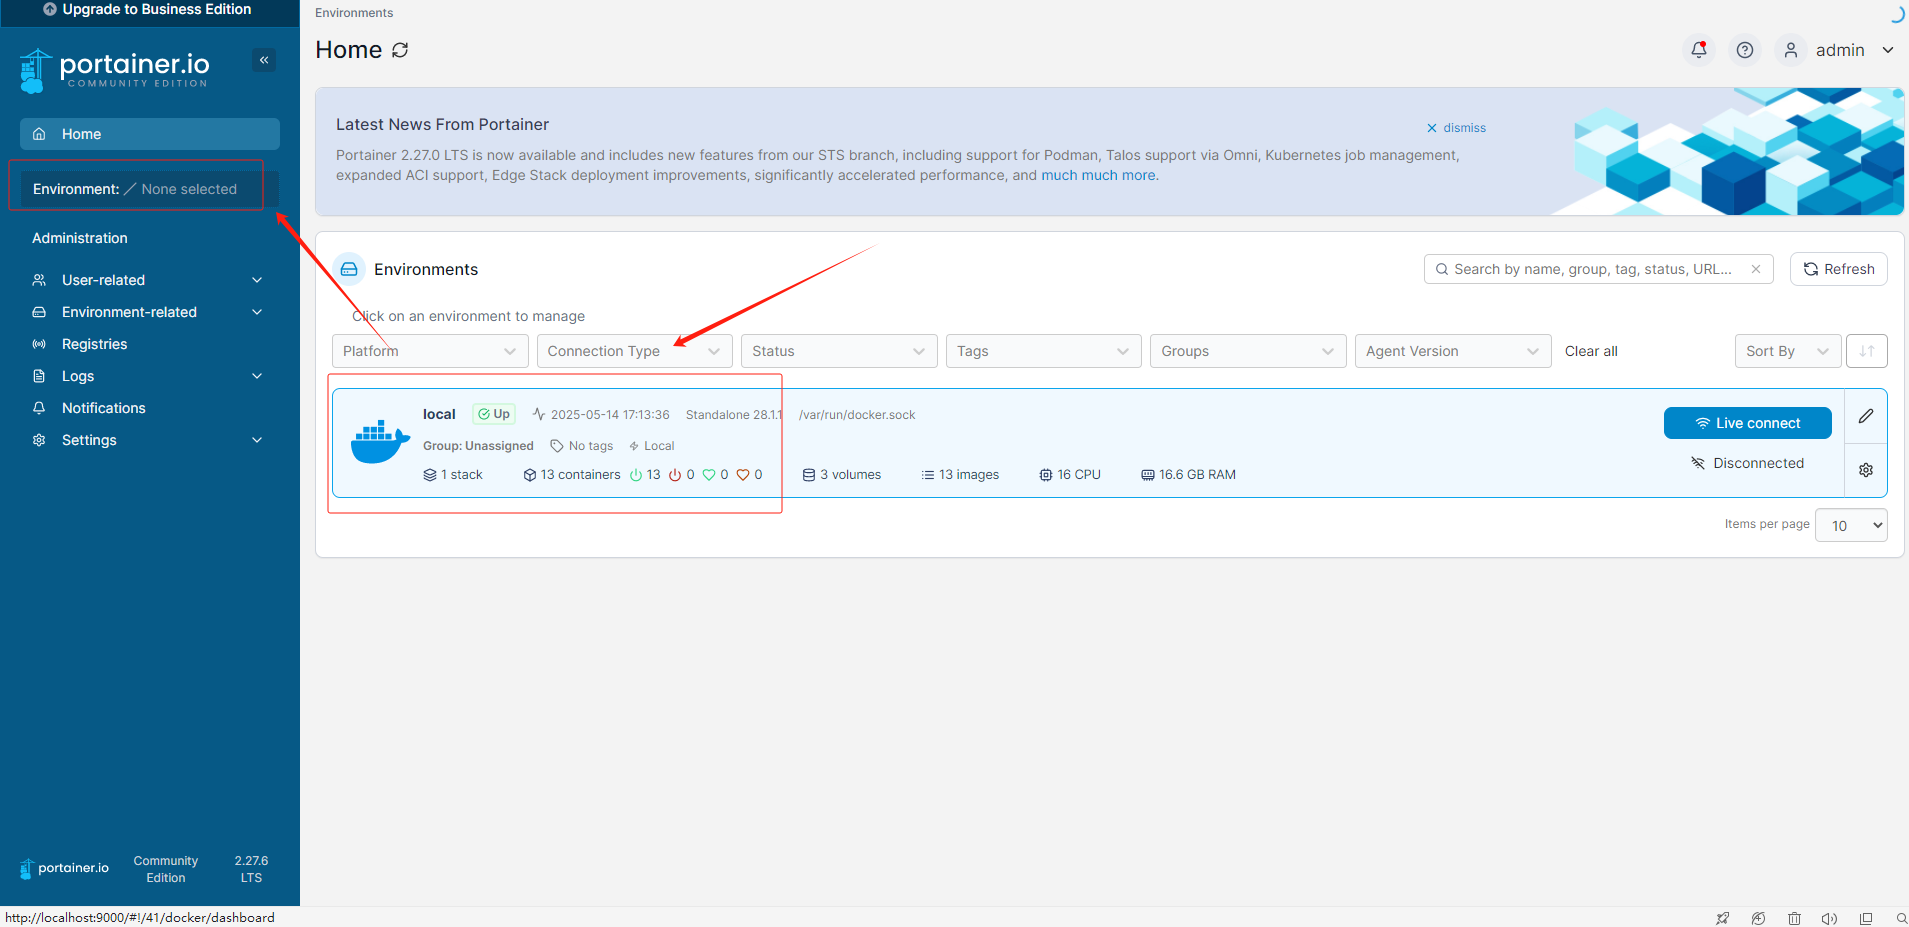Click the sidebar Notifications bell icon

(x=39, y=408)
